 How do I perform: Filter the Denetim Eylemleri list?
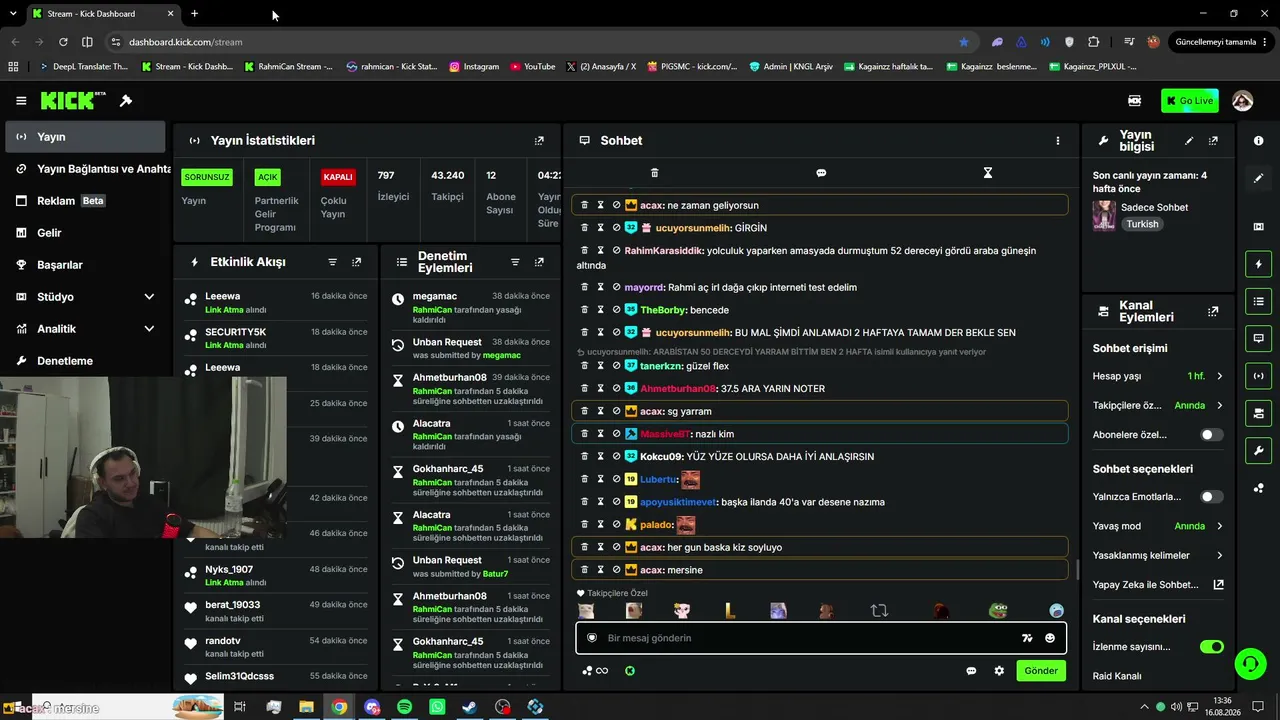pyautogui.click(x=515, y=262)
